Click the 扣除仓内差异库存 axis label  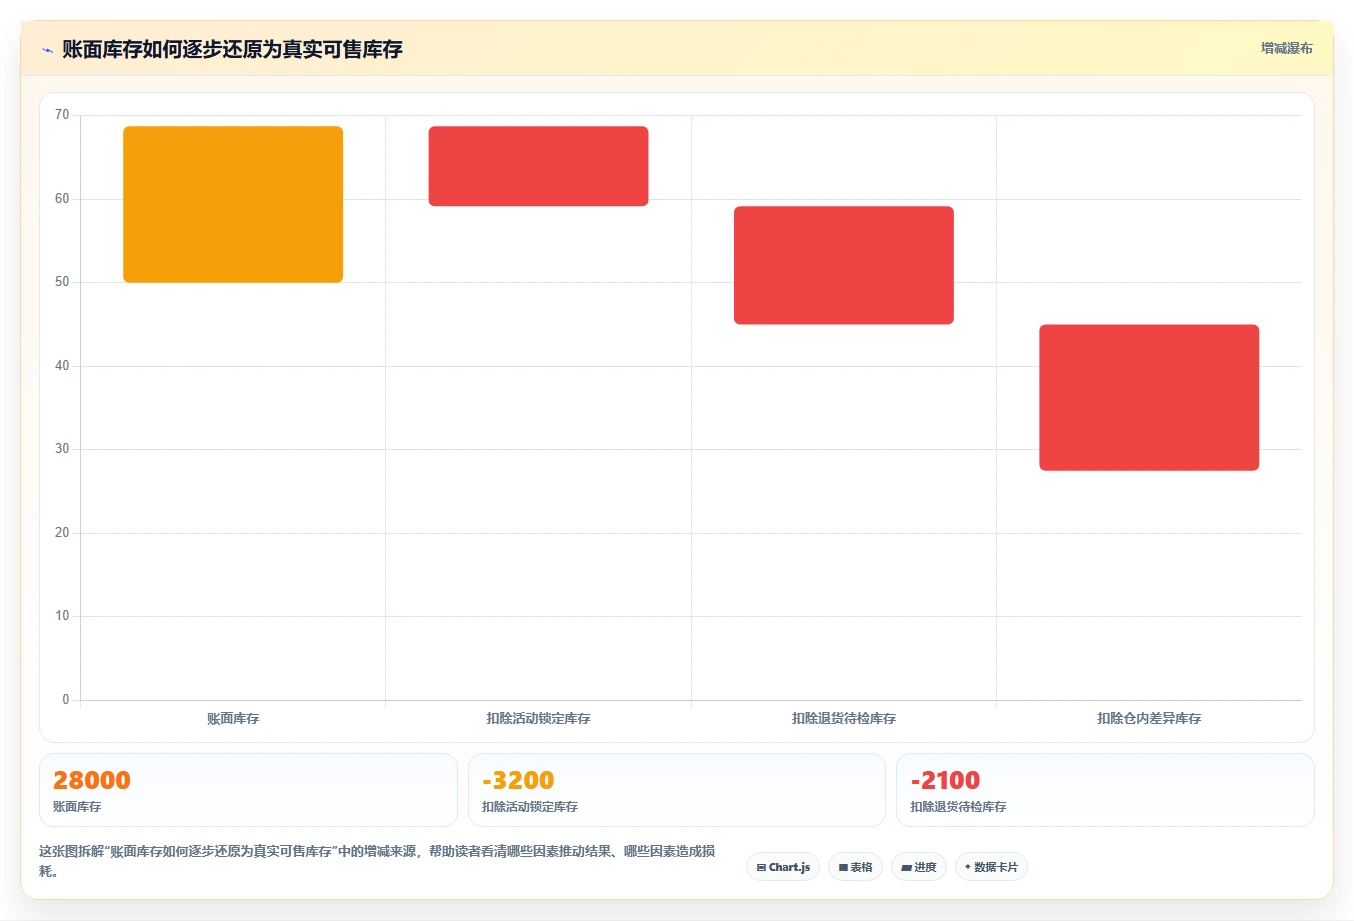click(x=1149, y=718)
